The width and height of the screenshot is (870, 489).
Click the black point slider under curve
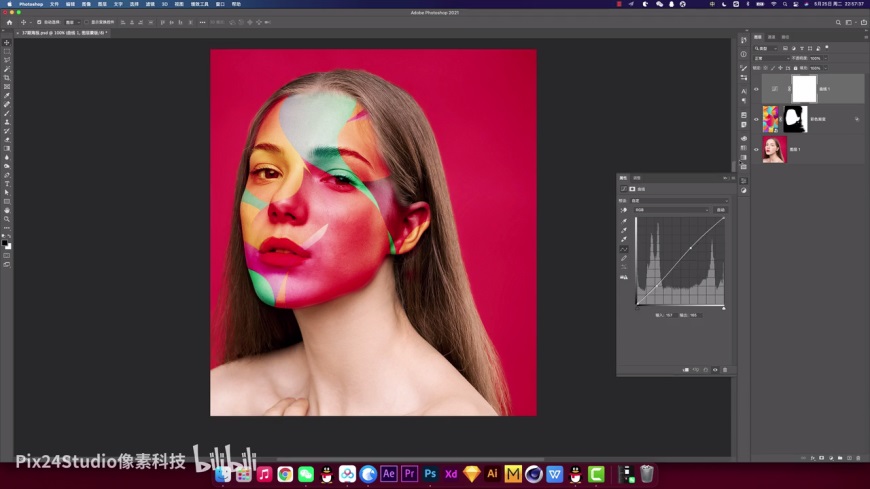(636, 308)
